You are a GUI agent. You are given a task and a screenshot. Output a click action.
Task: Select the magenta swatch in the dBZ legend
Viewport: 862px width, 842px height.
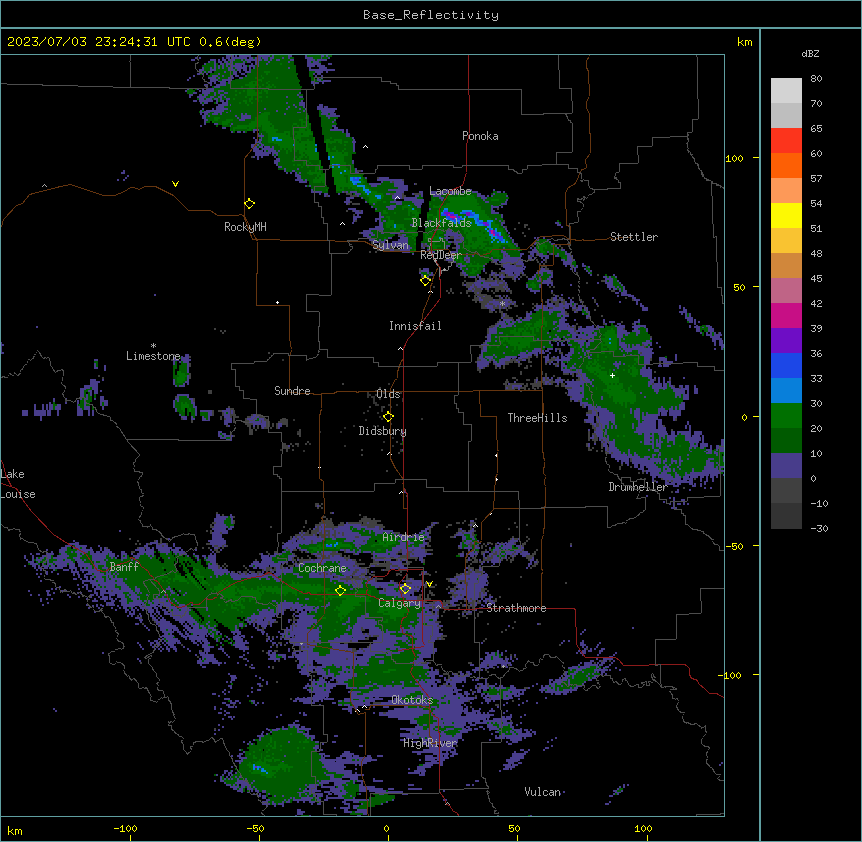pos(786,315)
